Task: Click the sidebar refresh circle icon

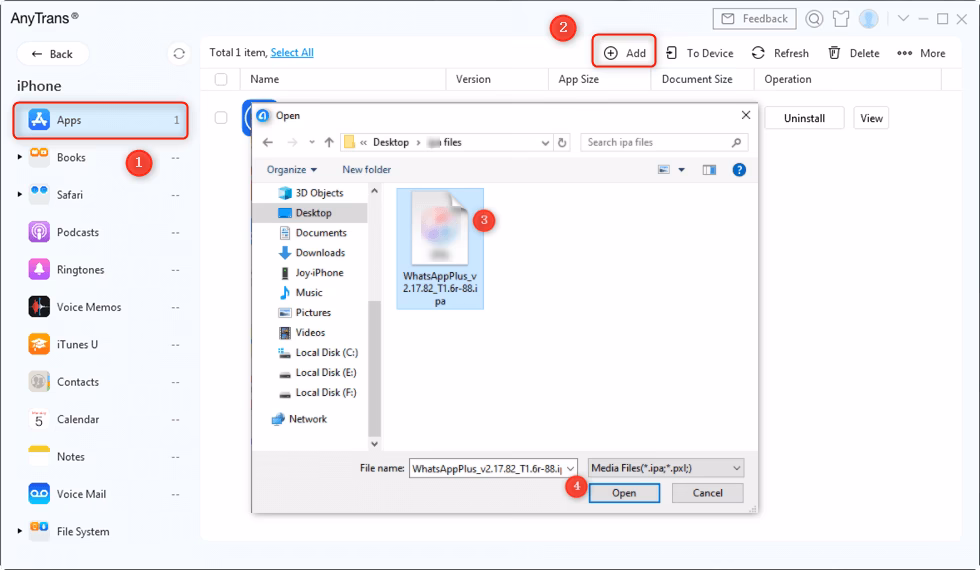Action: 179,54
